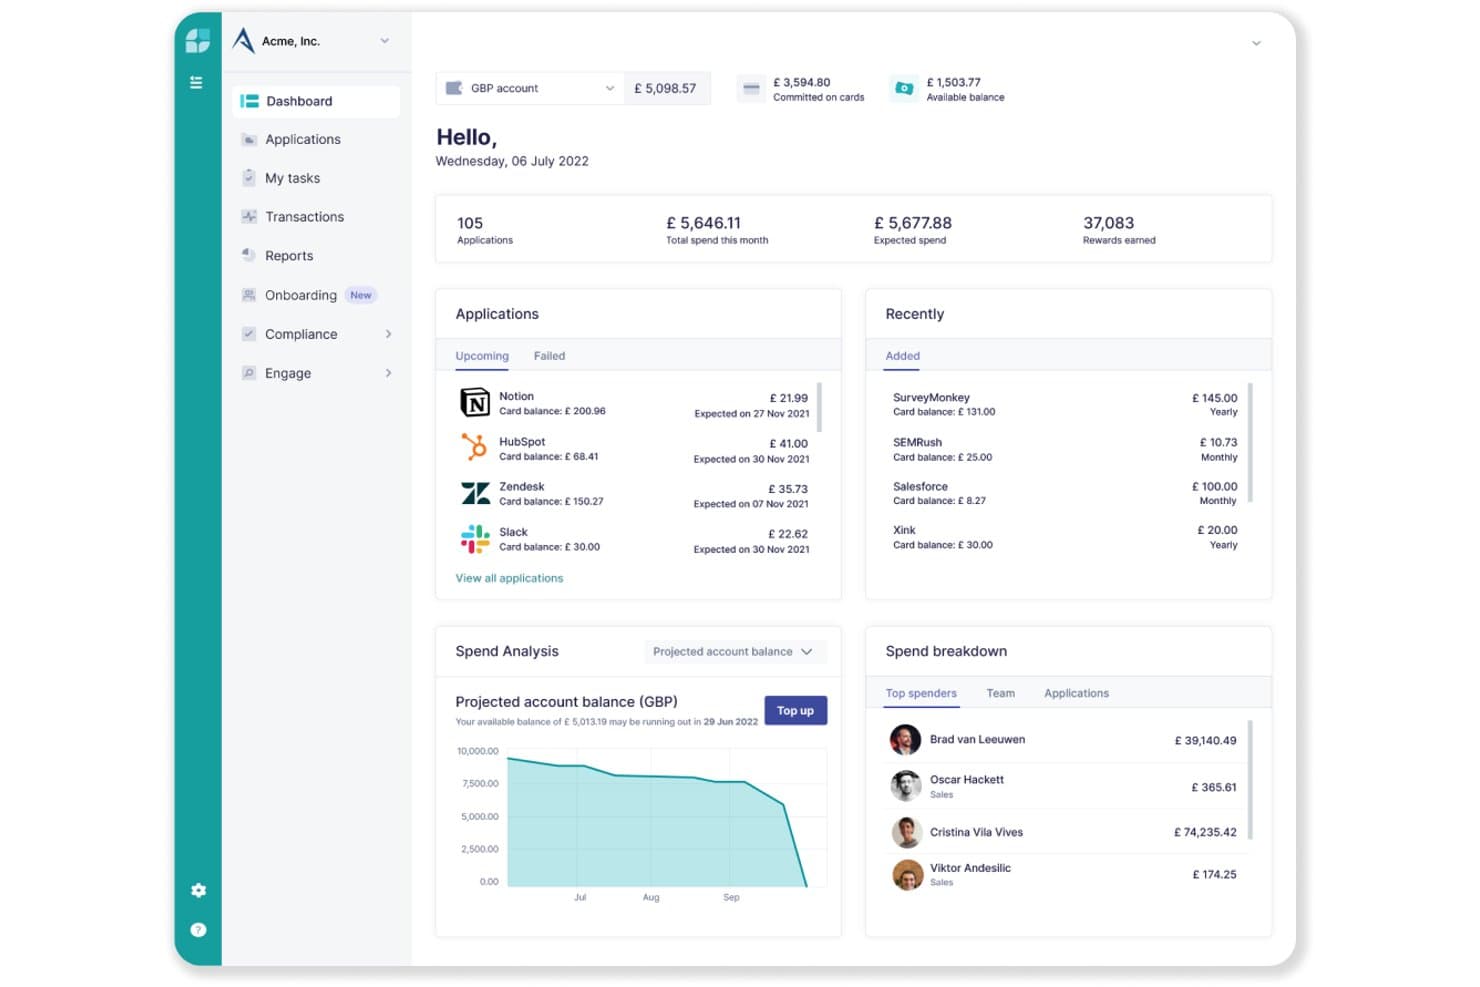Click the Transactions sidebar icon
Screen dimensions: 1480x987
tap(249, 216)
